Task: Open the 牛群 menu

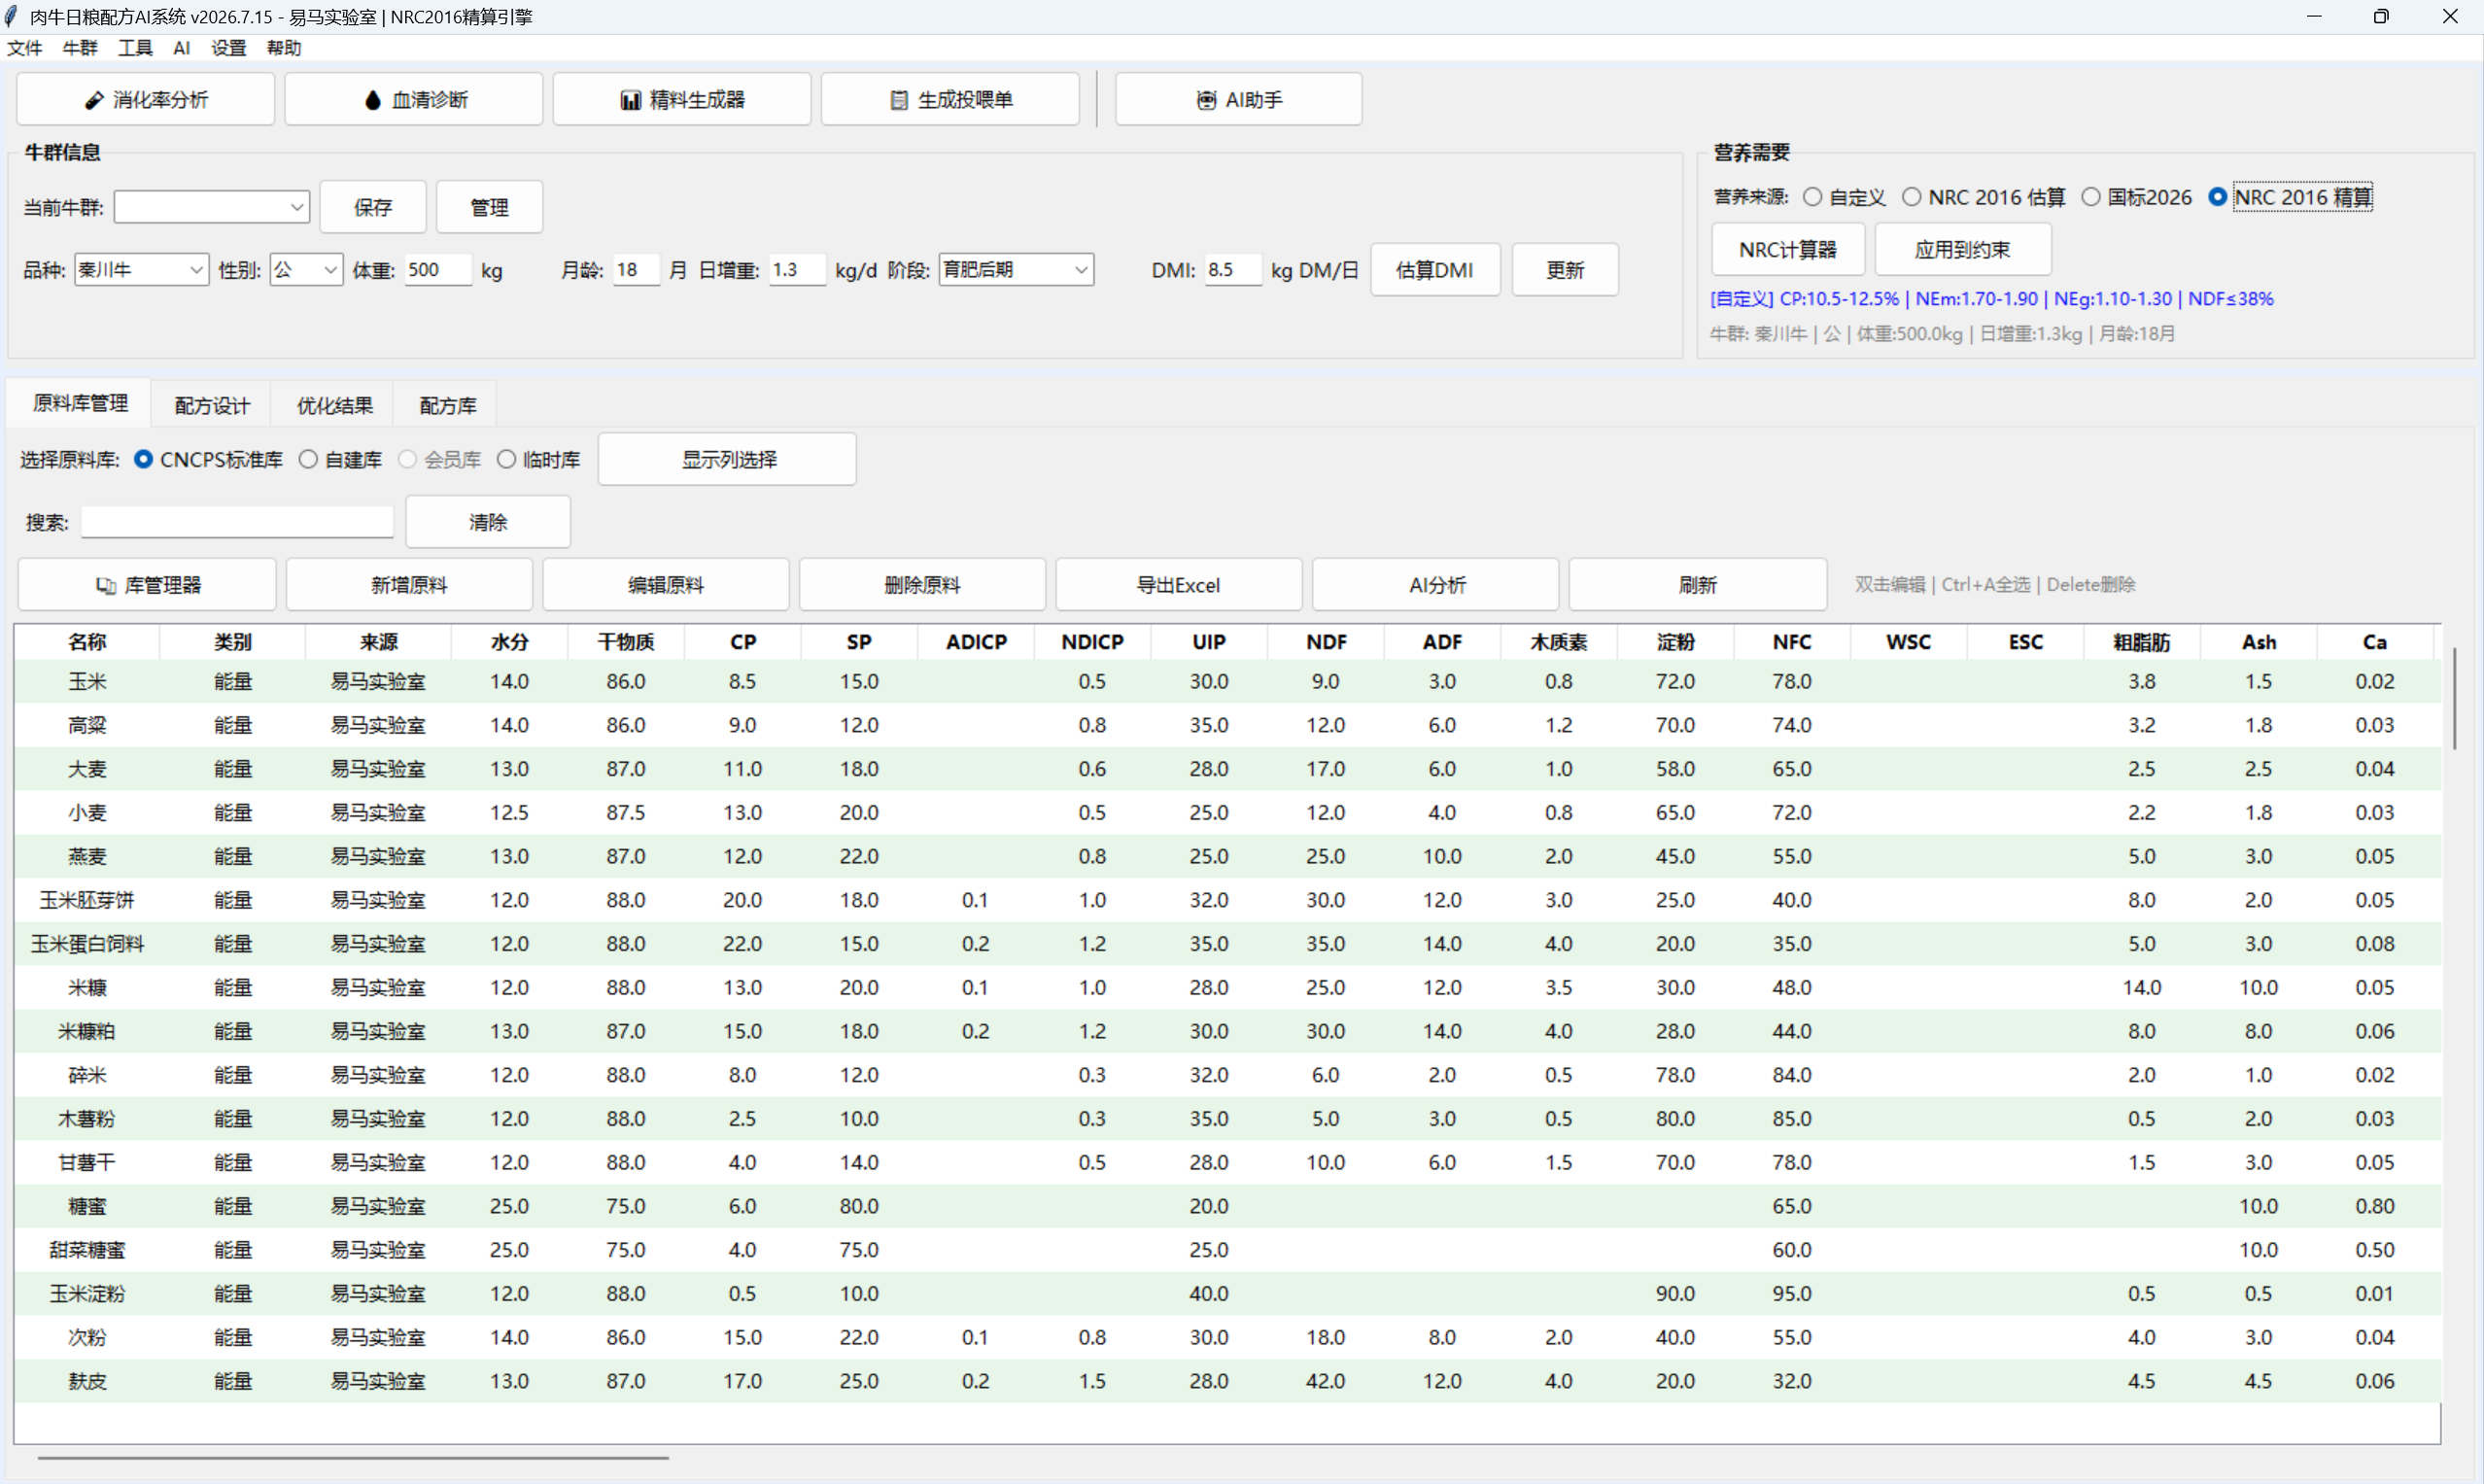Action: point(80,48)
